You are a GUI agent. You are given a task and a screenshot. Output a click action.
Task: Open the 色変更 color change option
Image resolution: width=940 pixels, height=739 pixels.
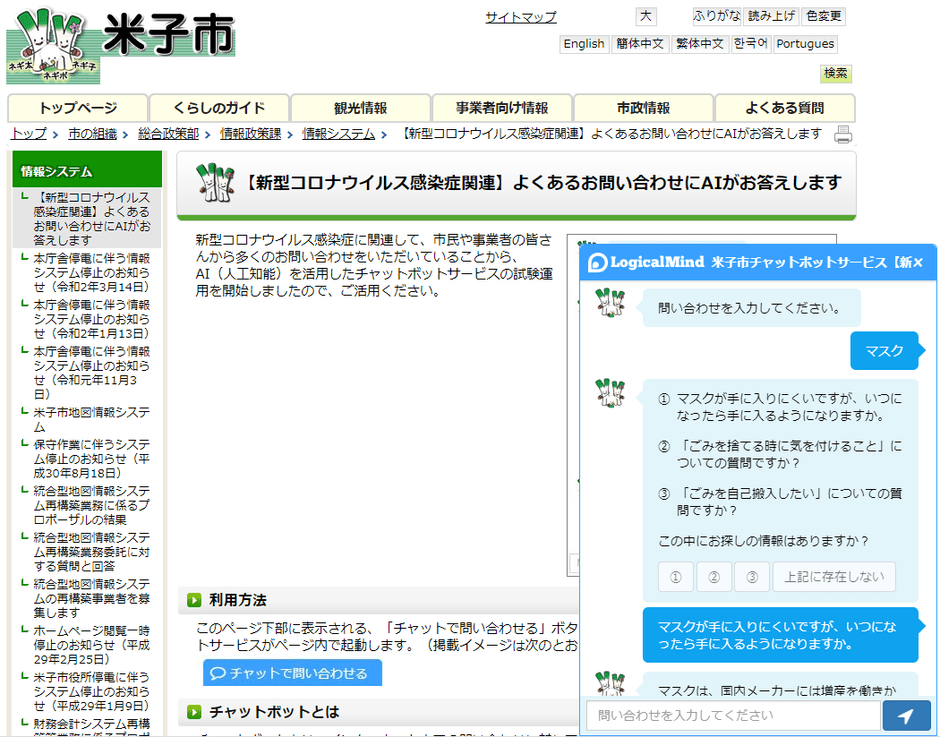824,16
